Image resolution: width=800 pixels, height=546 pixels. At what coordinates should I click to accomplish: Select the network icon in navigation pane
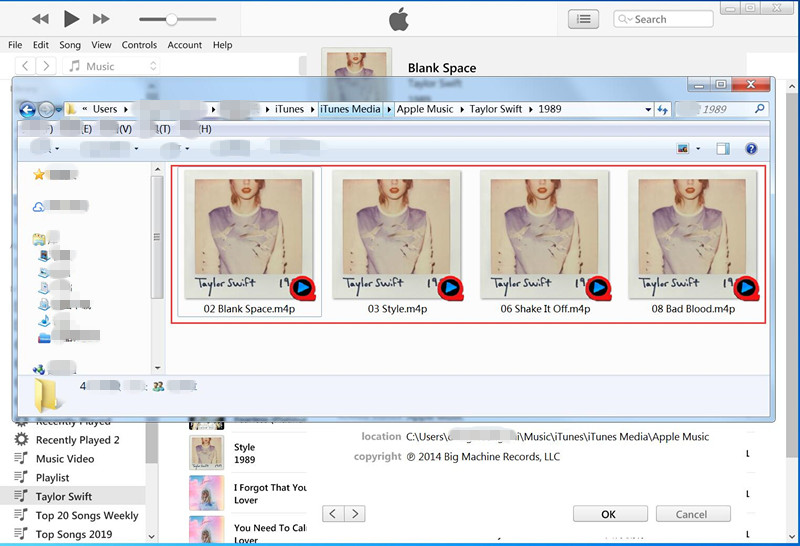[39, 368]
